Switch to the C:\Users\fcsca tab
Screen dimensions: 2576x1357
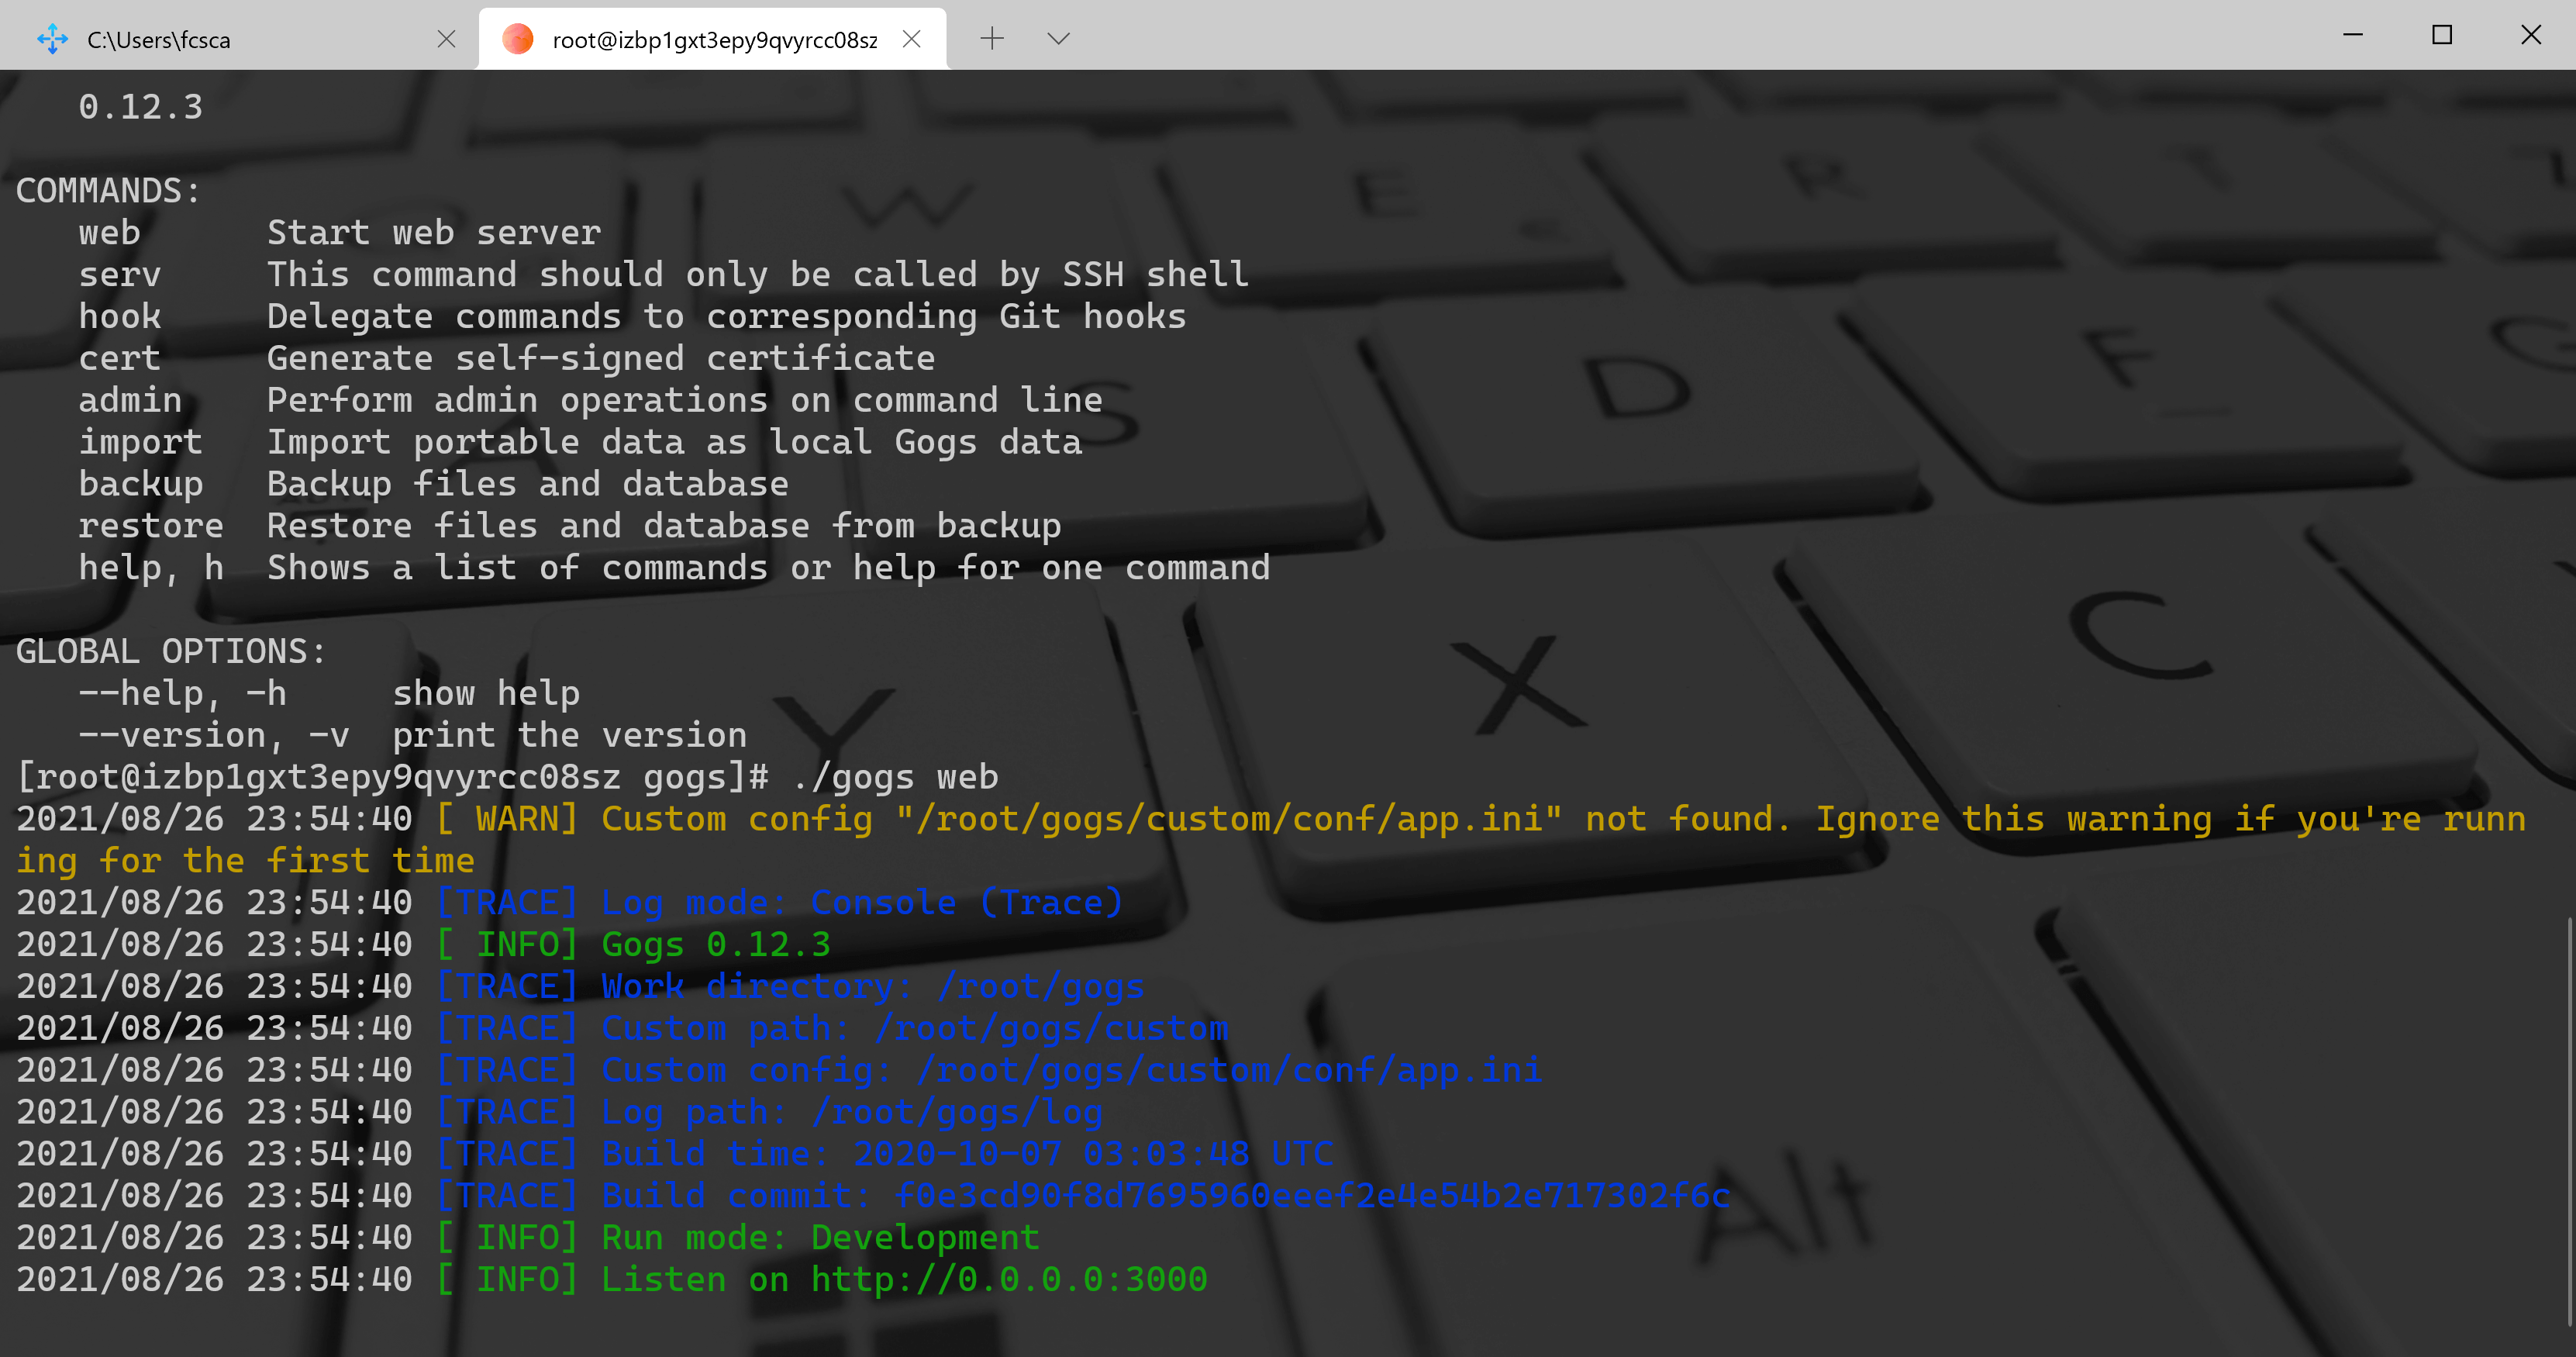coord(230,40)
